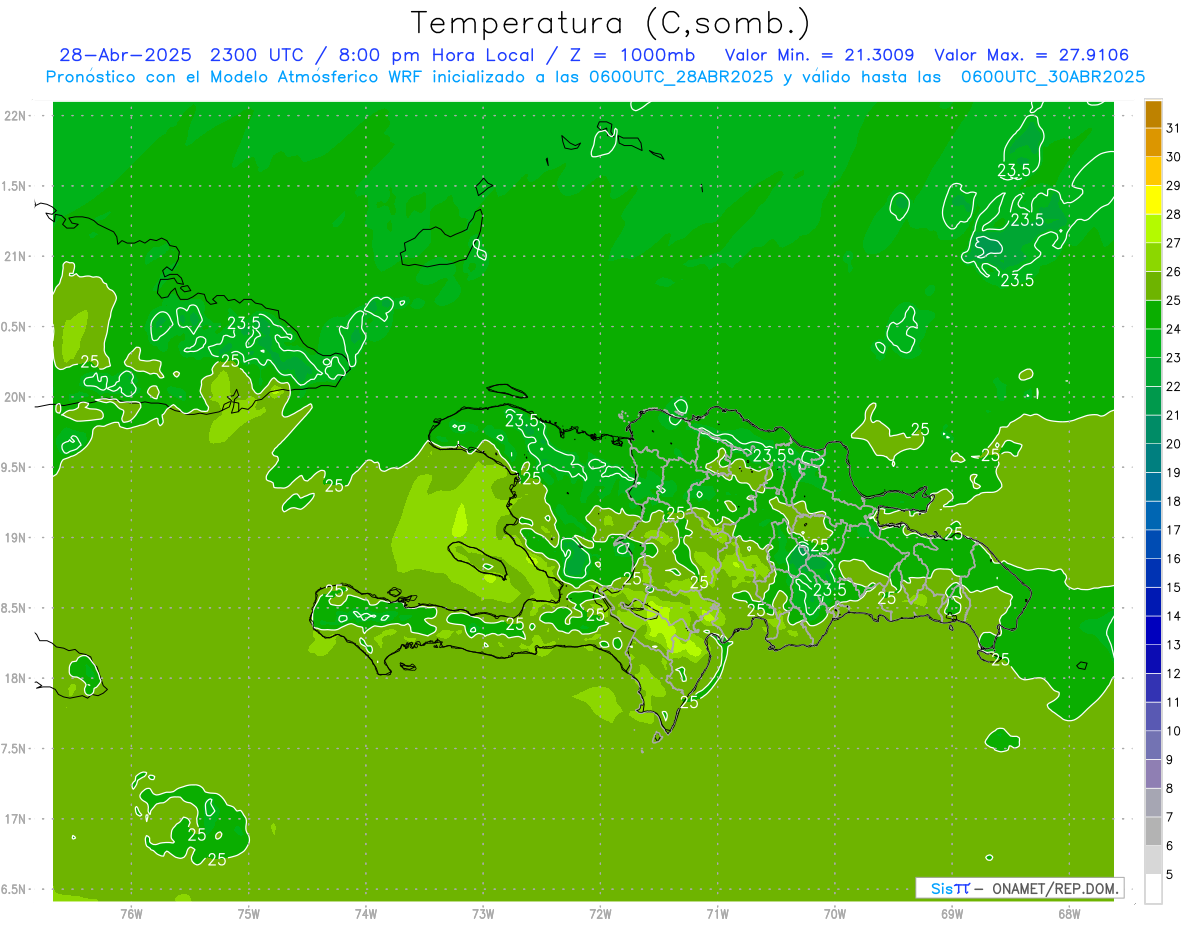Click the colorbar scale label '27'
Viewport: 1200px width, 927px height.
coord(1173,243)
